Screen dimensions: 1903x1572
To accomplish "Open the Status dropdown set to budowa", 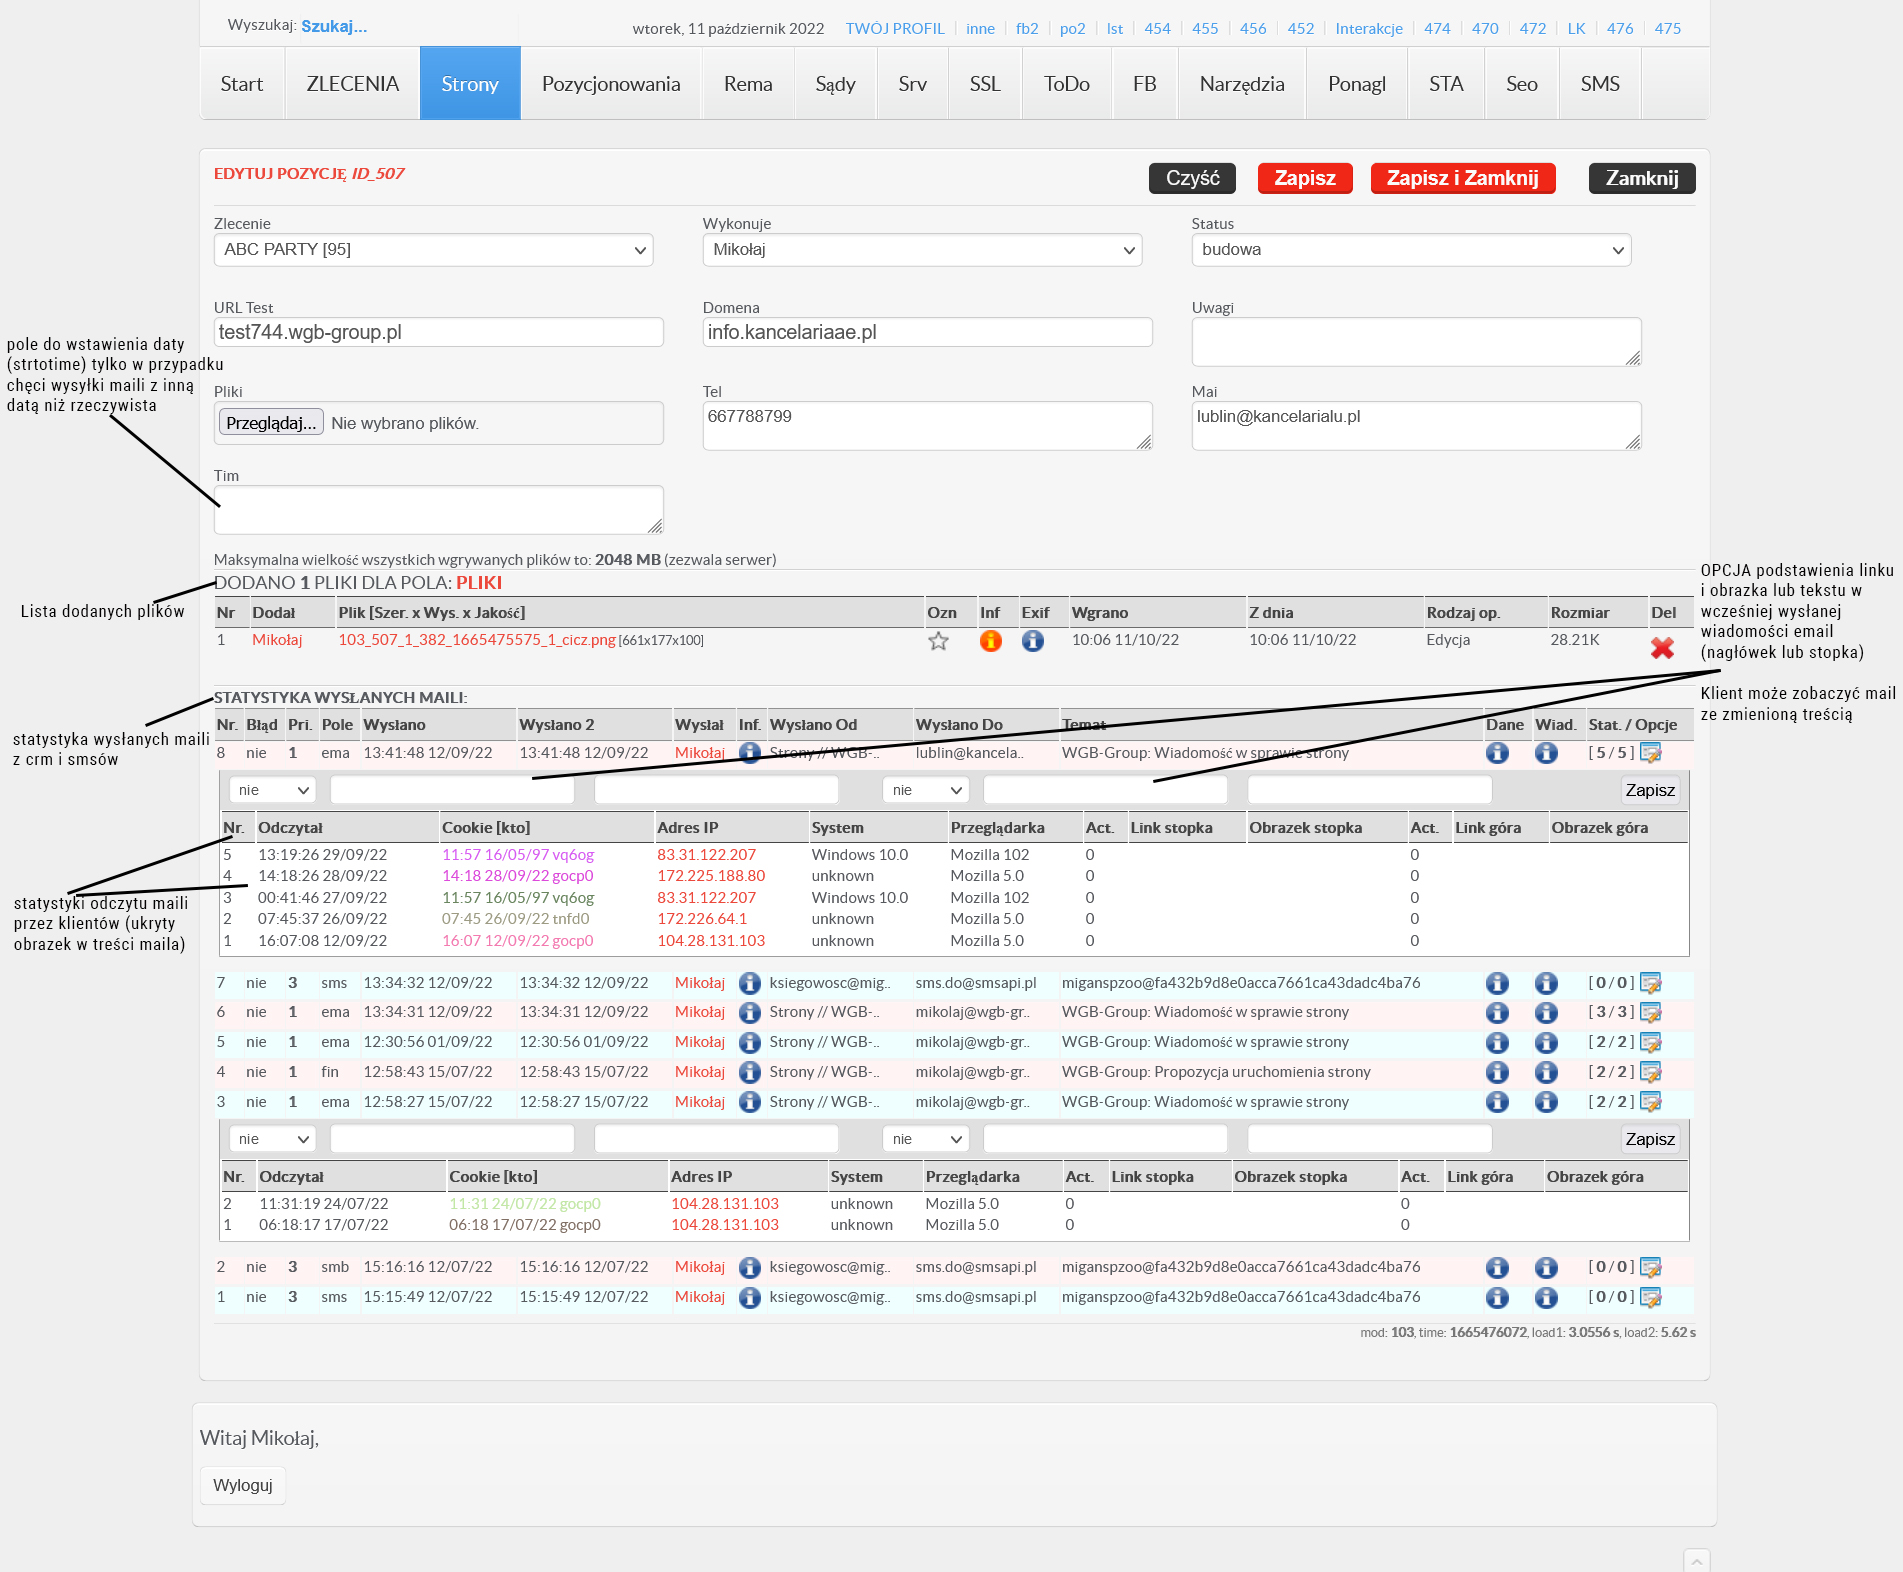I will pos(1410,250).
